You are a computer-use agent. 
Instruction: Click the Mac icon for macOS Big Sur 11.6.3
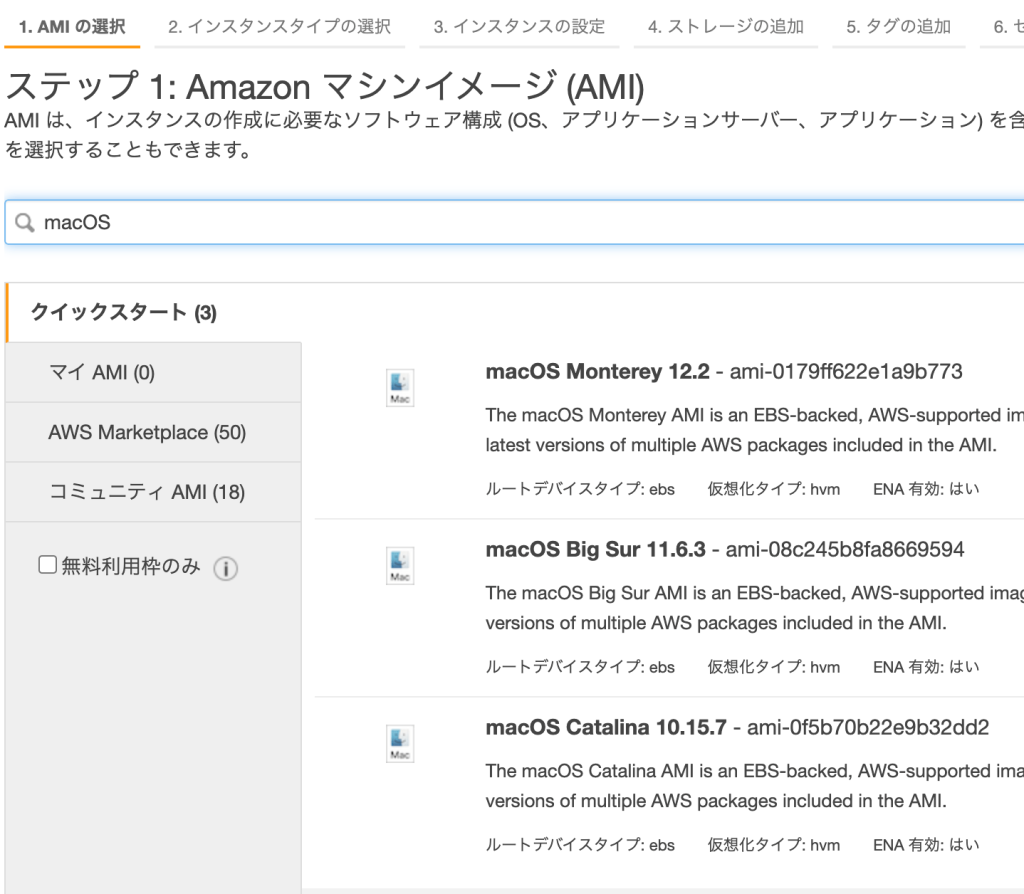(x=400, y=566)
